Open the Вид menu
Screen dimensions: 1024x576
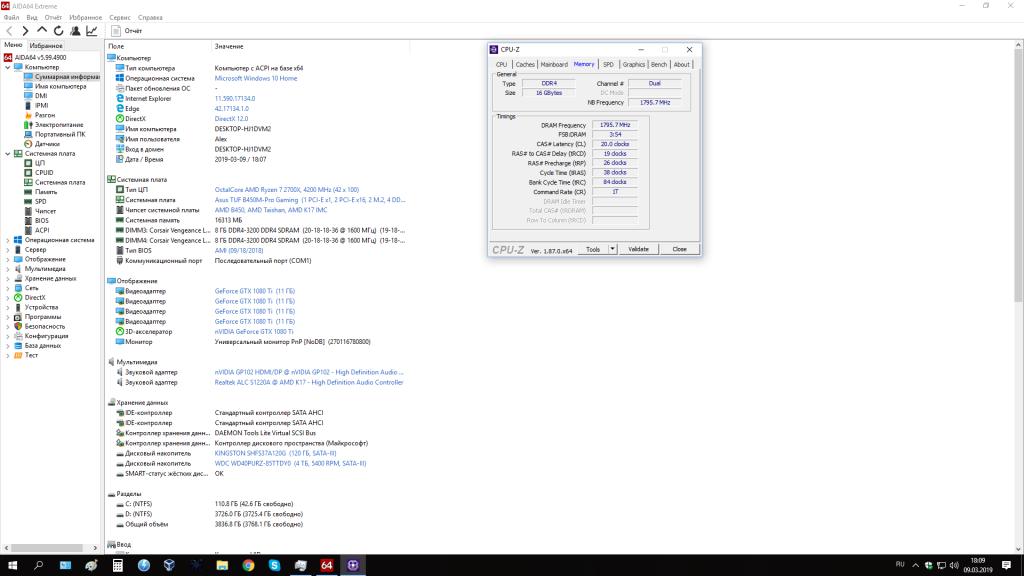coord(32,18)
